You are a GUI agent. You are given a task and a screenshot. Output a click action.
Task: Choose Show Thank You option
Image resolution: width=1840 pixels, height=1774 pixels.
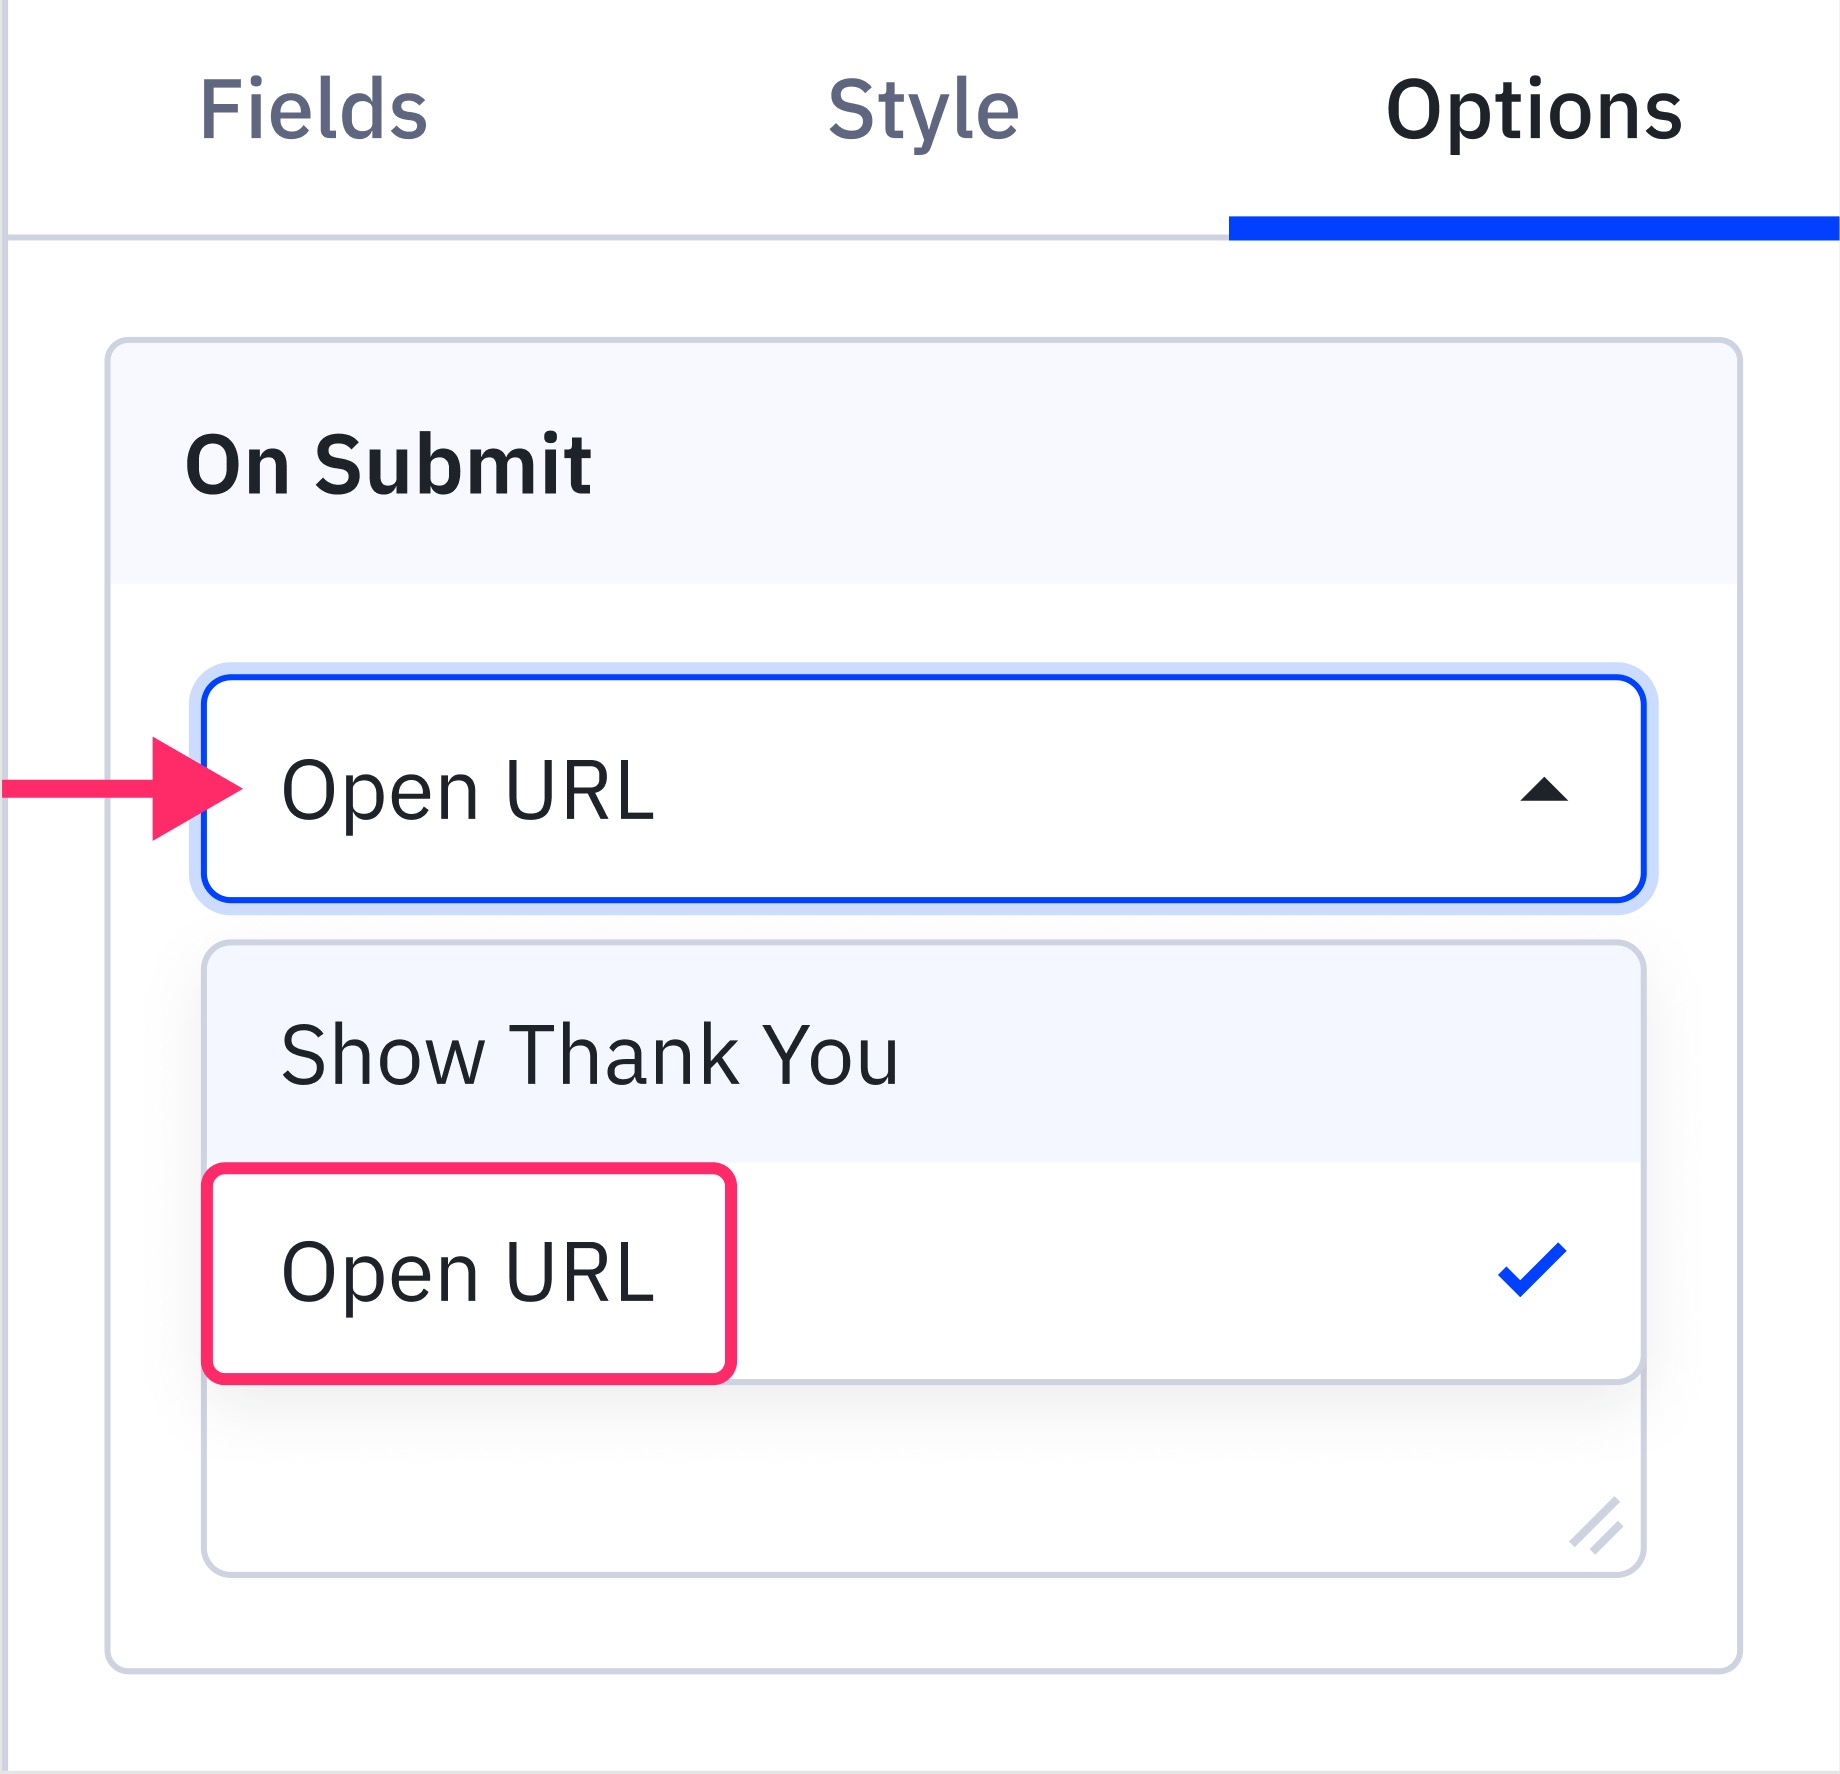[x=590, y=1055]
